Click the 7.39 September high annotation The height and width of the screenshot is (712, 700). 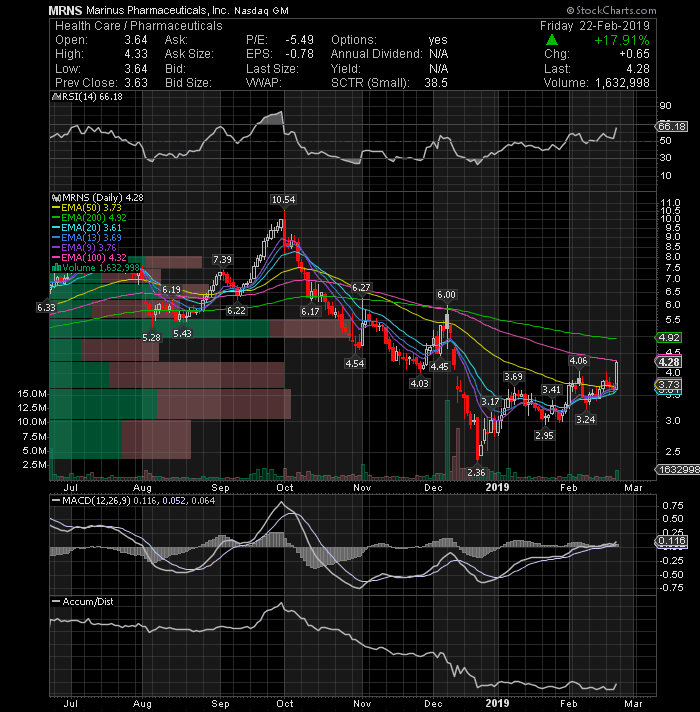(222, 260)
